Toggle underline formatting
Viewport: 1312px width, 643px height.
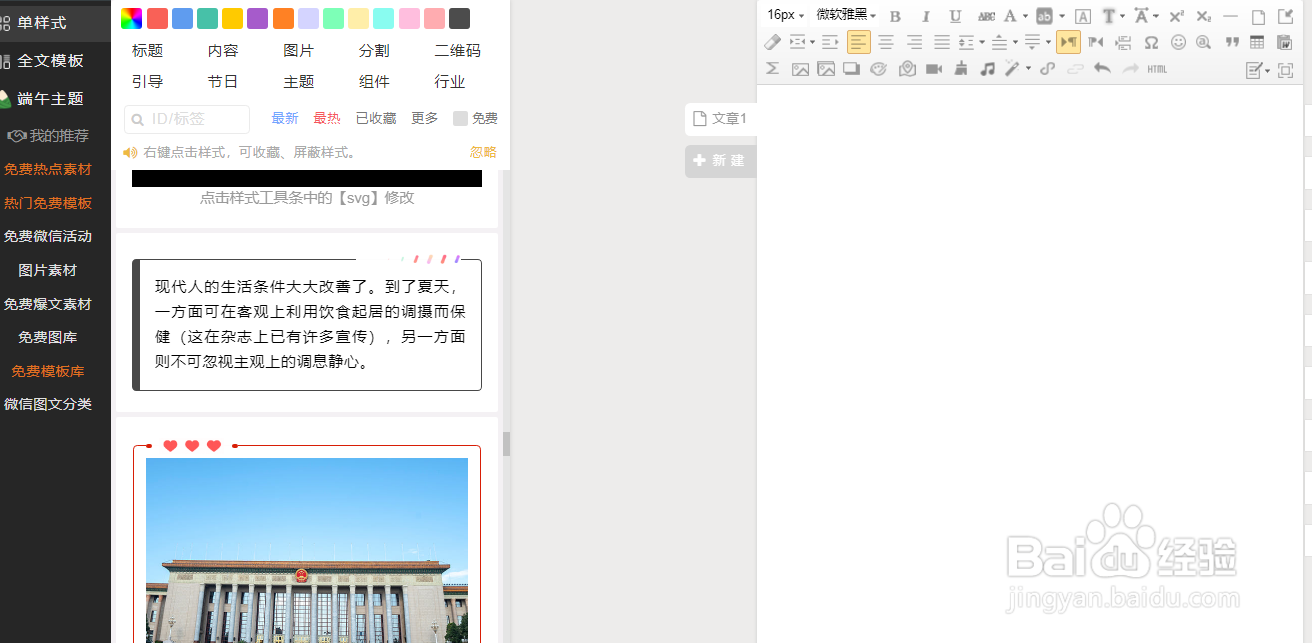coord(955,16)
